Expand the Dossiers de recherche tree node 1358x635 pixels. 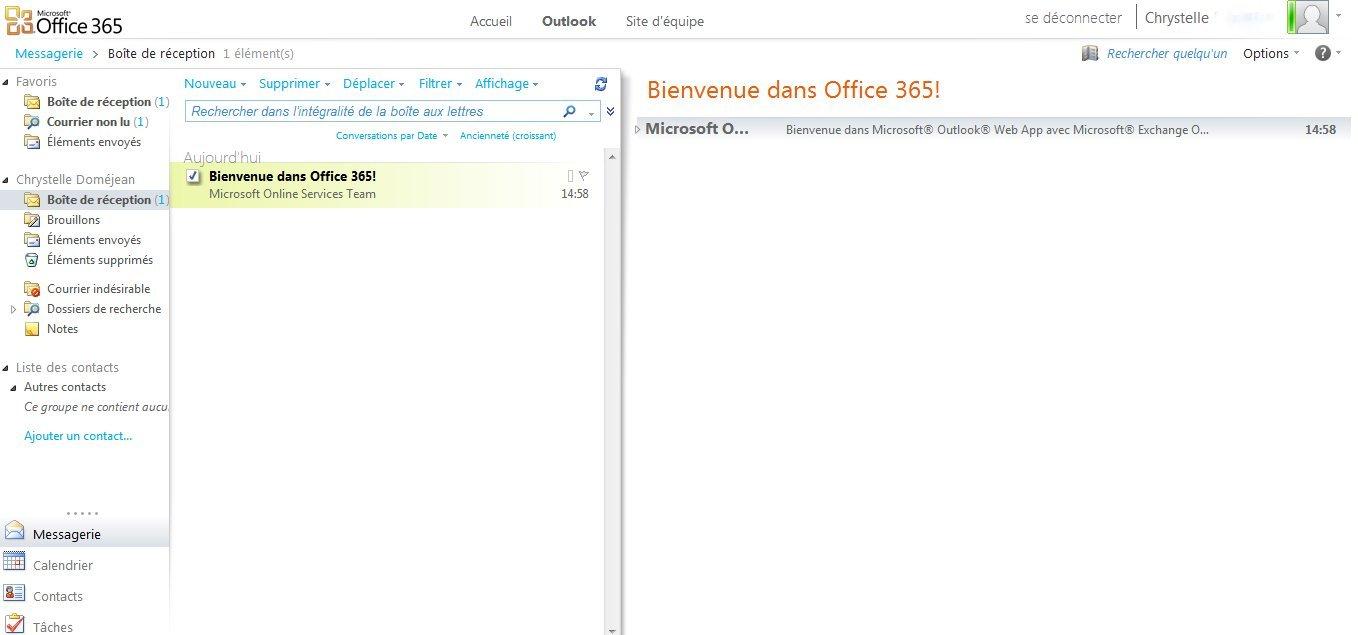tap(13, 309)
